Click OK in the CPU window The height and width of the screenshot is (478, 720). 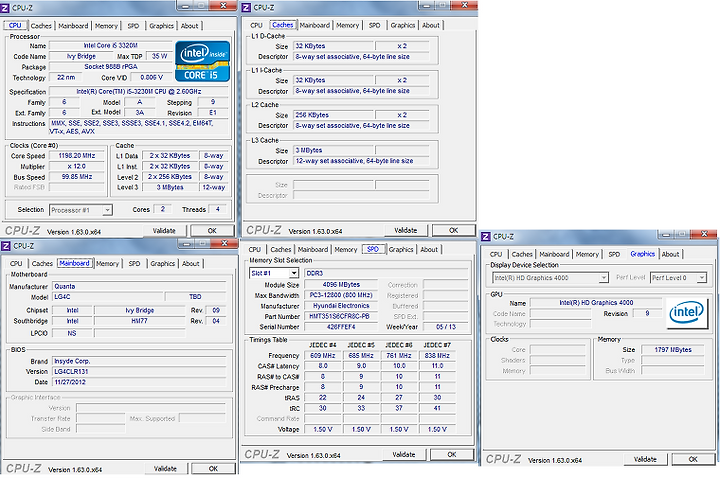click(212, 231)
